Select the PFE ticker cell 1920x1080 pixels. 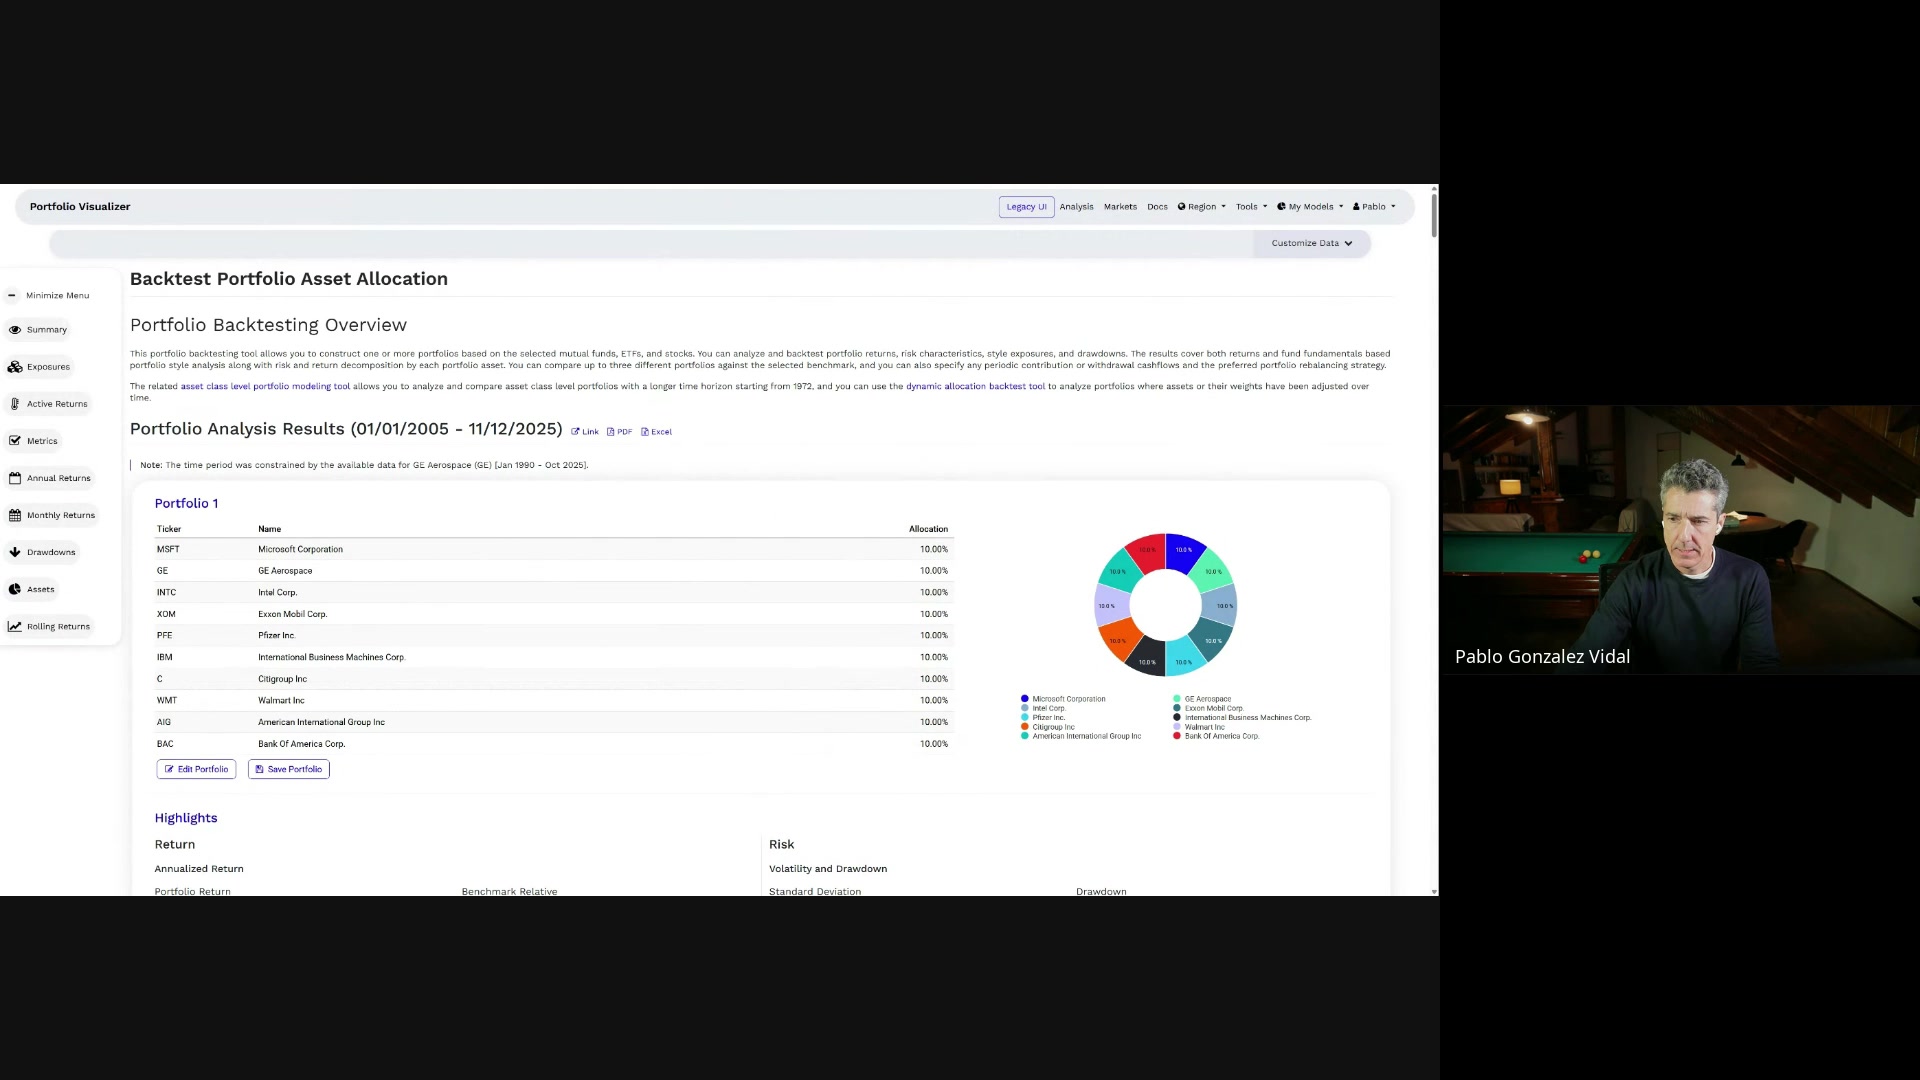point(164,635)
